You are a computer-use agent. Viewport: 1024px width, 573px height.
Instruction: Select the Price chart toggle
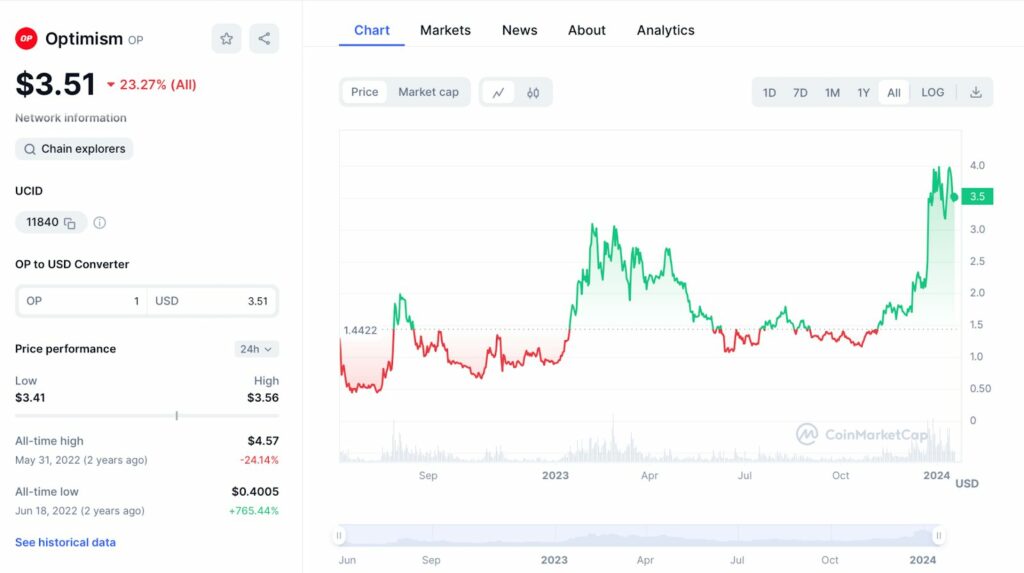[x=364, y=92]
